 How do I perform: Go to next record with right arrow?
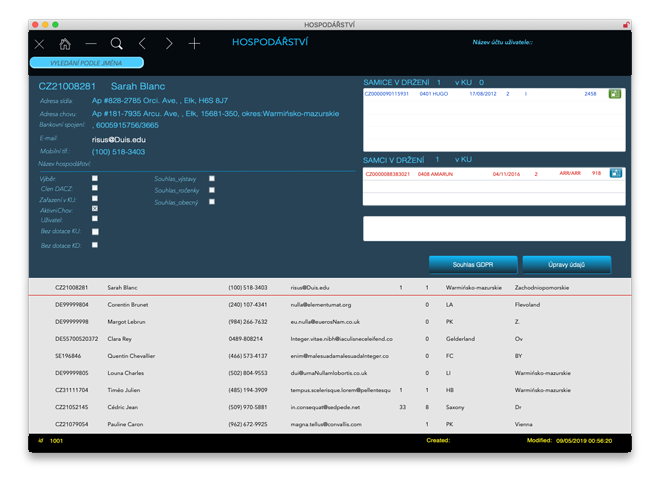pyautogui.click(x=169, y=44)
